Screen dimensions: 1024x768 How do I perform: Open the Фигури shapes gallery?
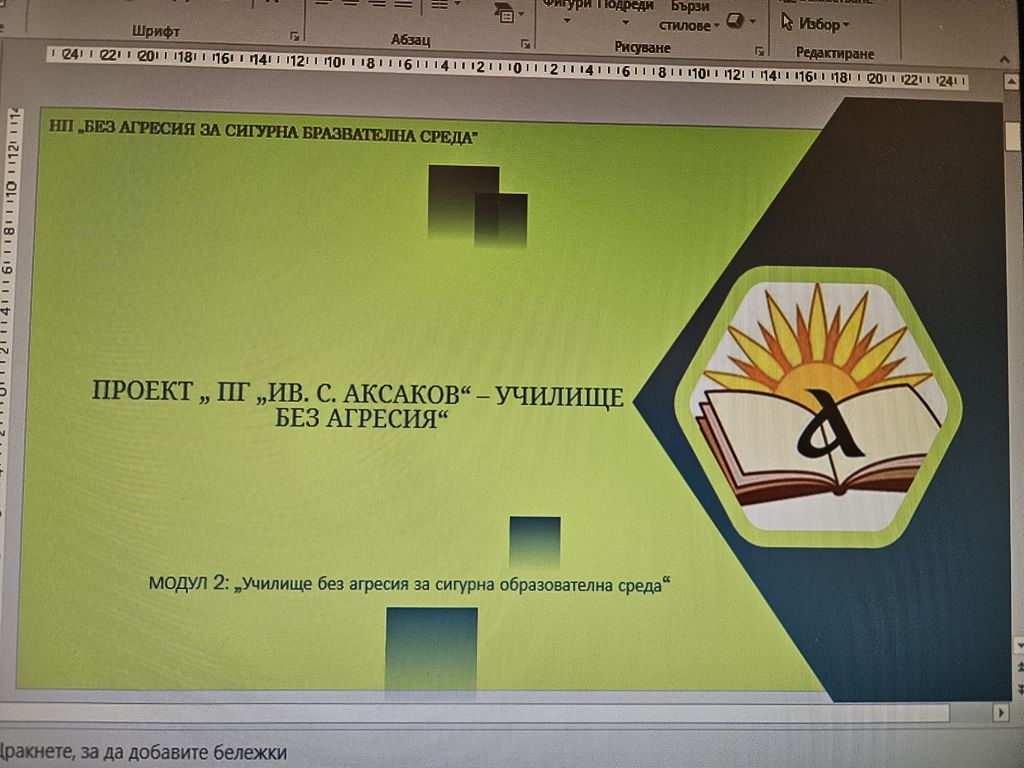click(x=566, y=12)
